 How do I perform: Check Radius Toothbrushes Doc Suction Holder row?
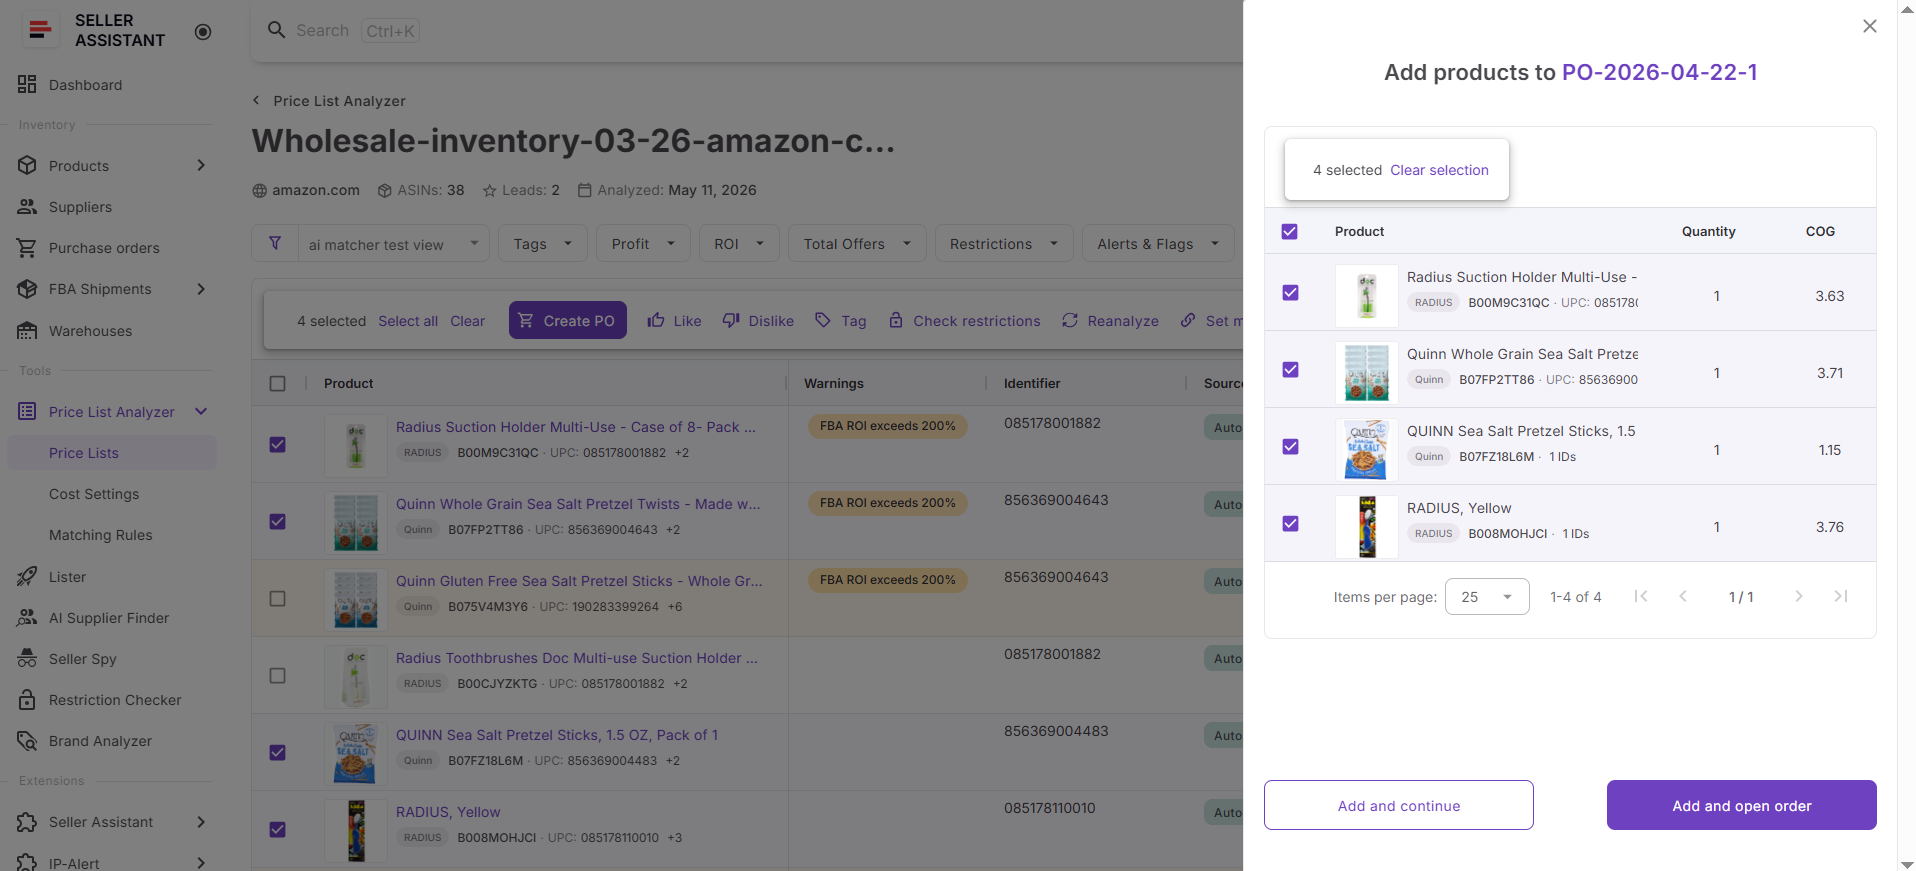[278, 675]
